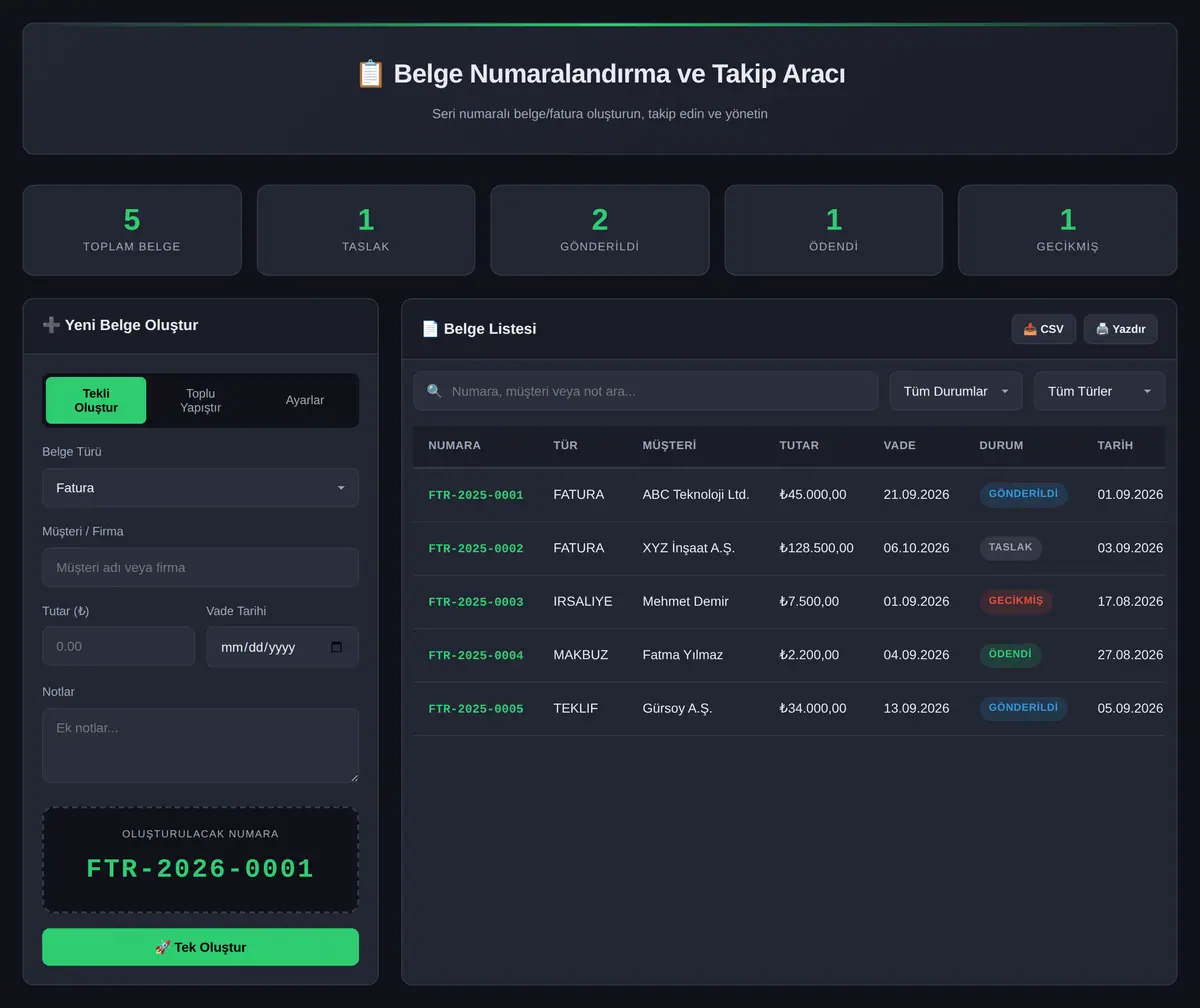This screenshot has height=1008, width=1200.
Task: Click the GECİKMİŞ status badge in the table
Action: [1015, 602]
